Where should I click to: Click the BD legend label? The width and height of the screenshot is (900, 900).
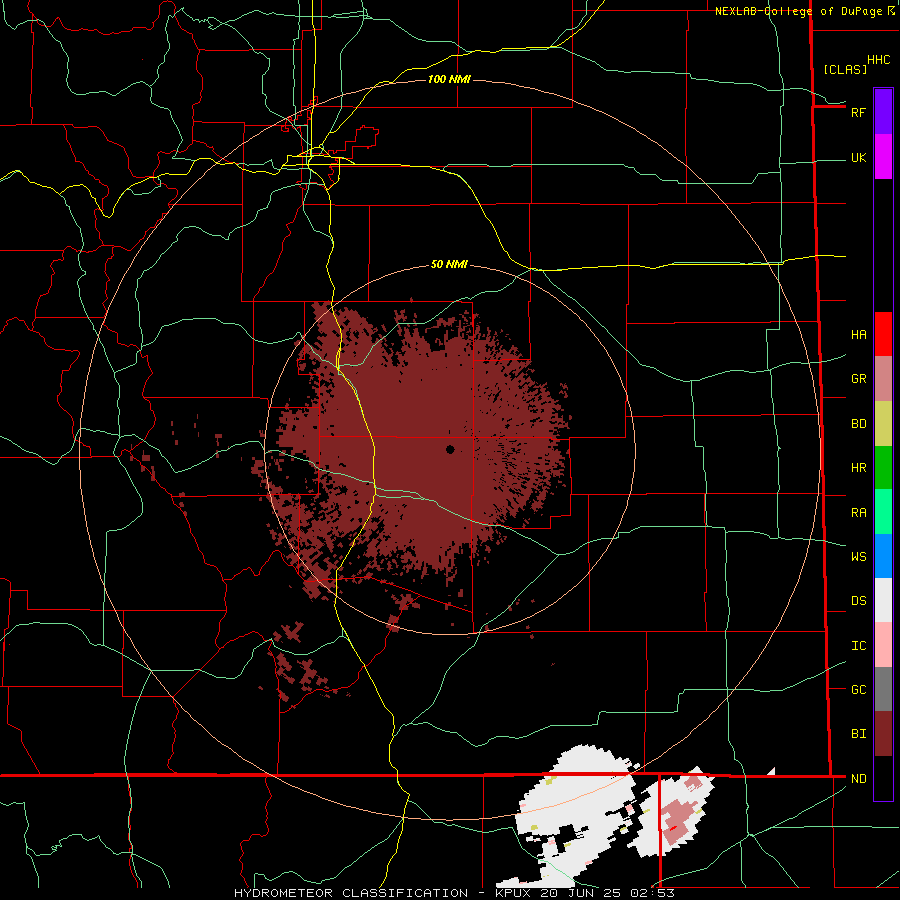point(859,424)
